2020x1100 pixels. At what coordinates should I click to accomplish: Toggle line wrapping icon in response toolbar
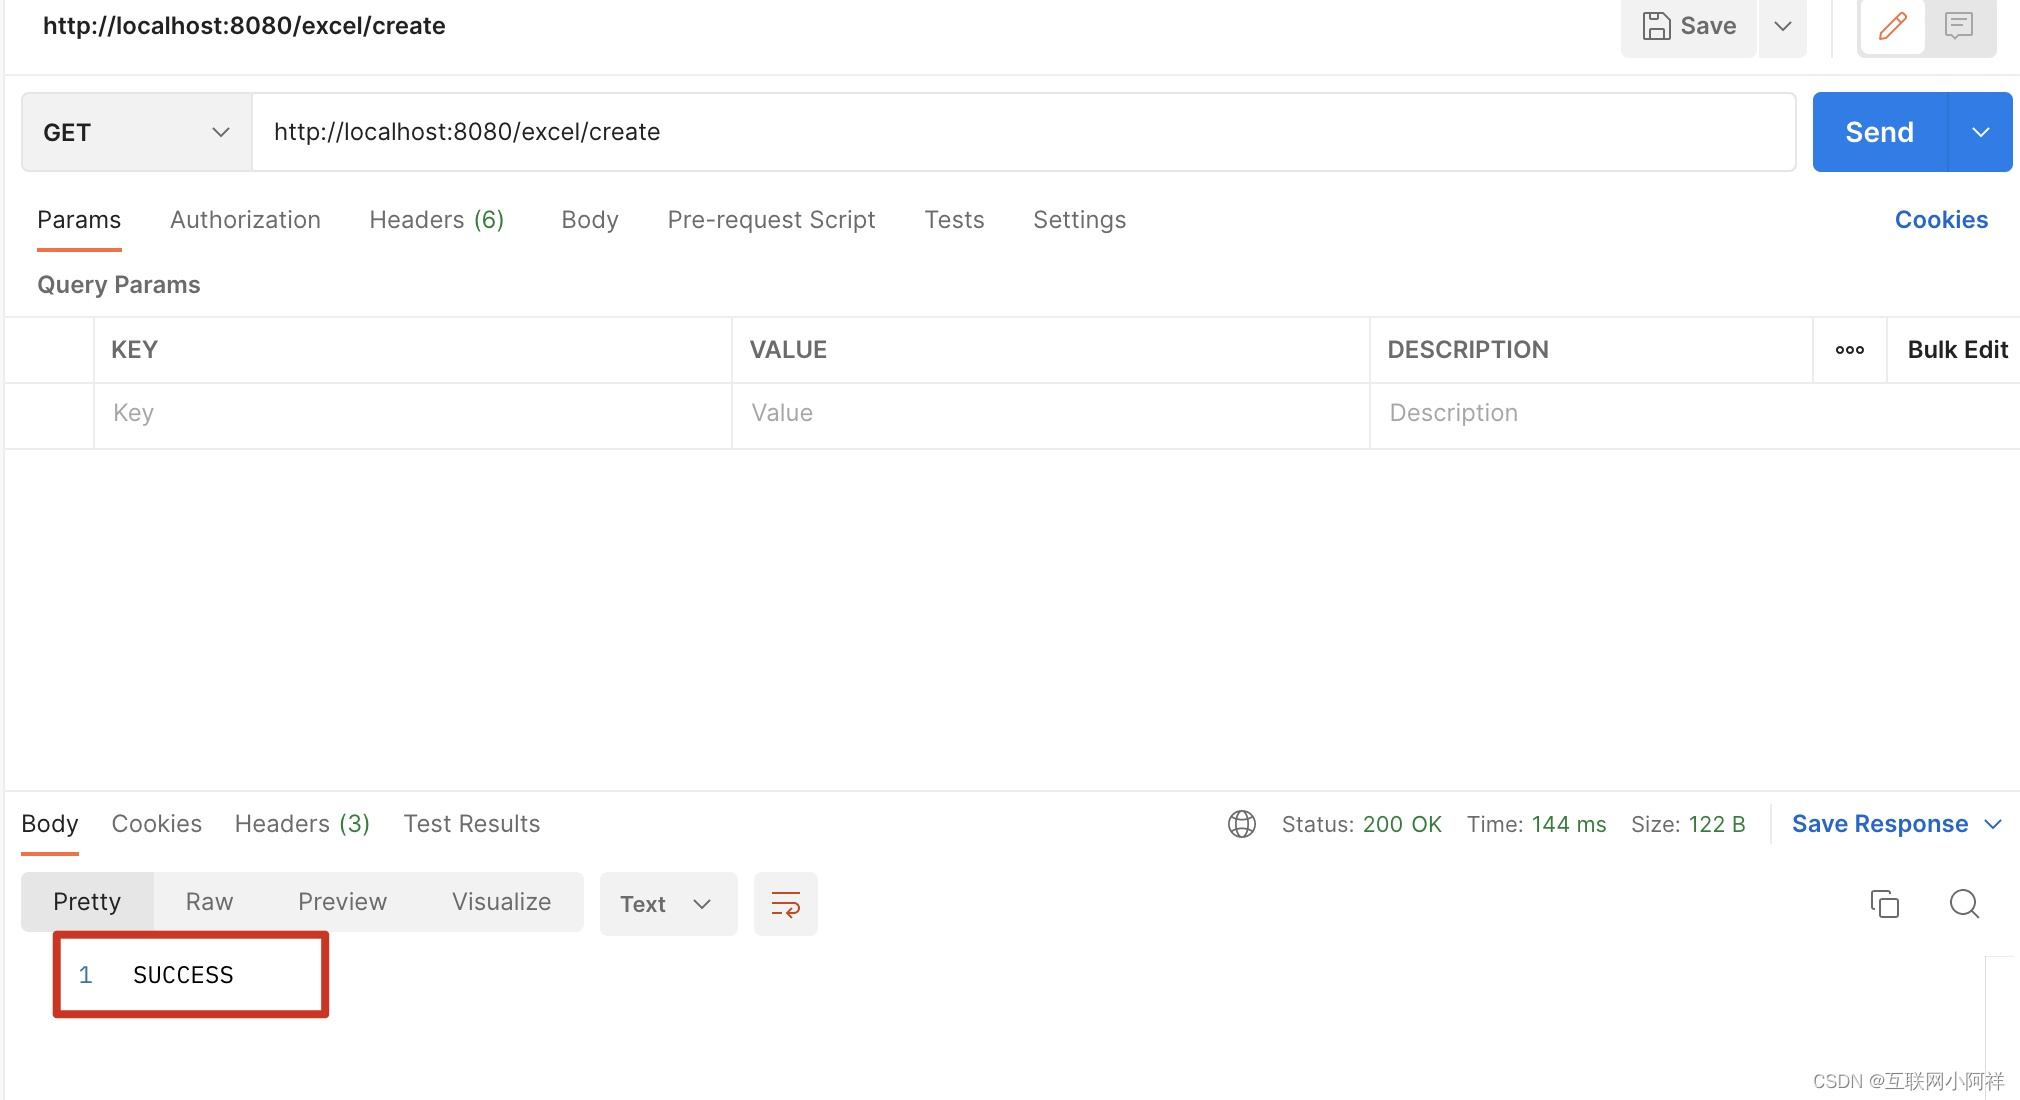pos(785,903)
